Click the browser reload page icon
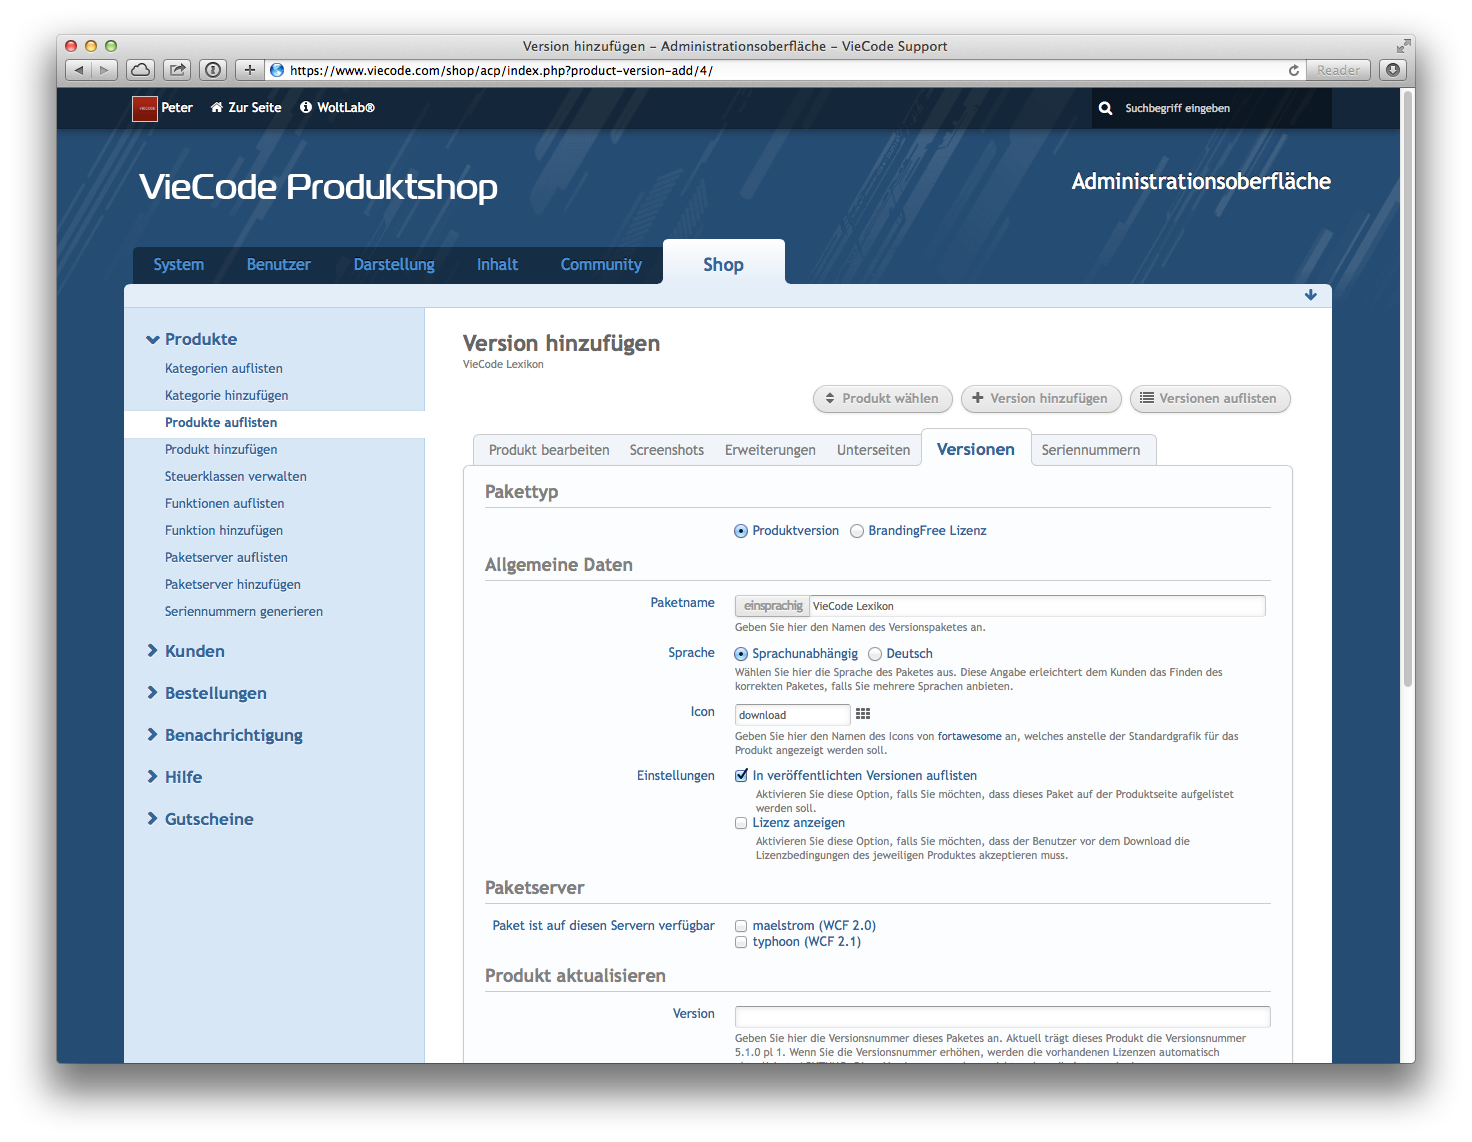This screenshot has height=1142, width=1472. click(x=1294, y=70)
